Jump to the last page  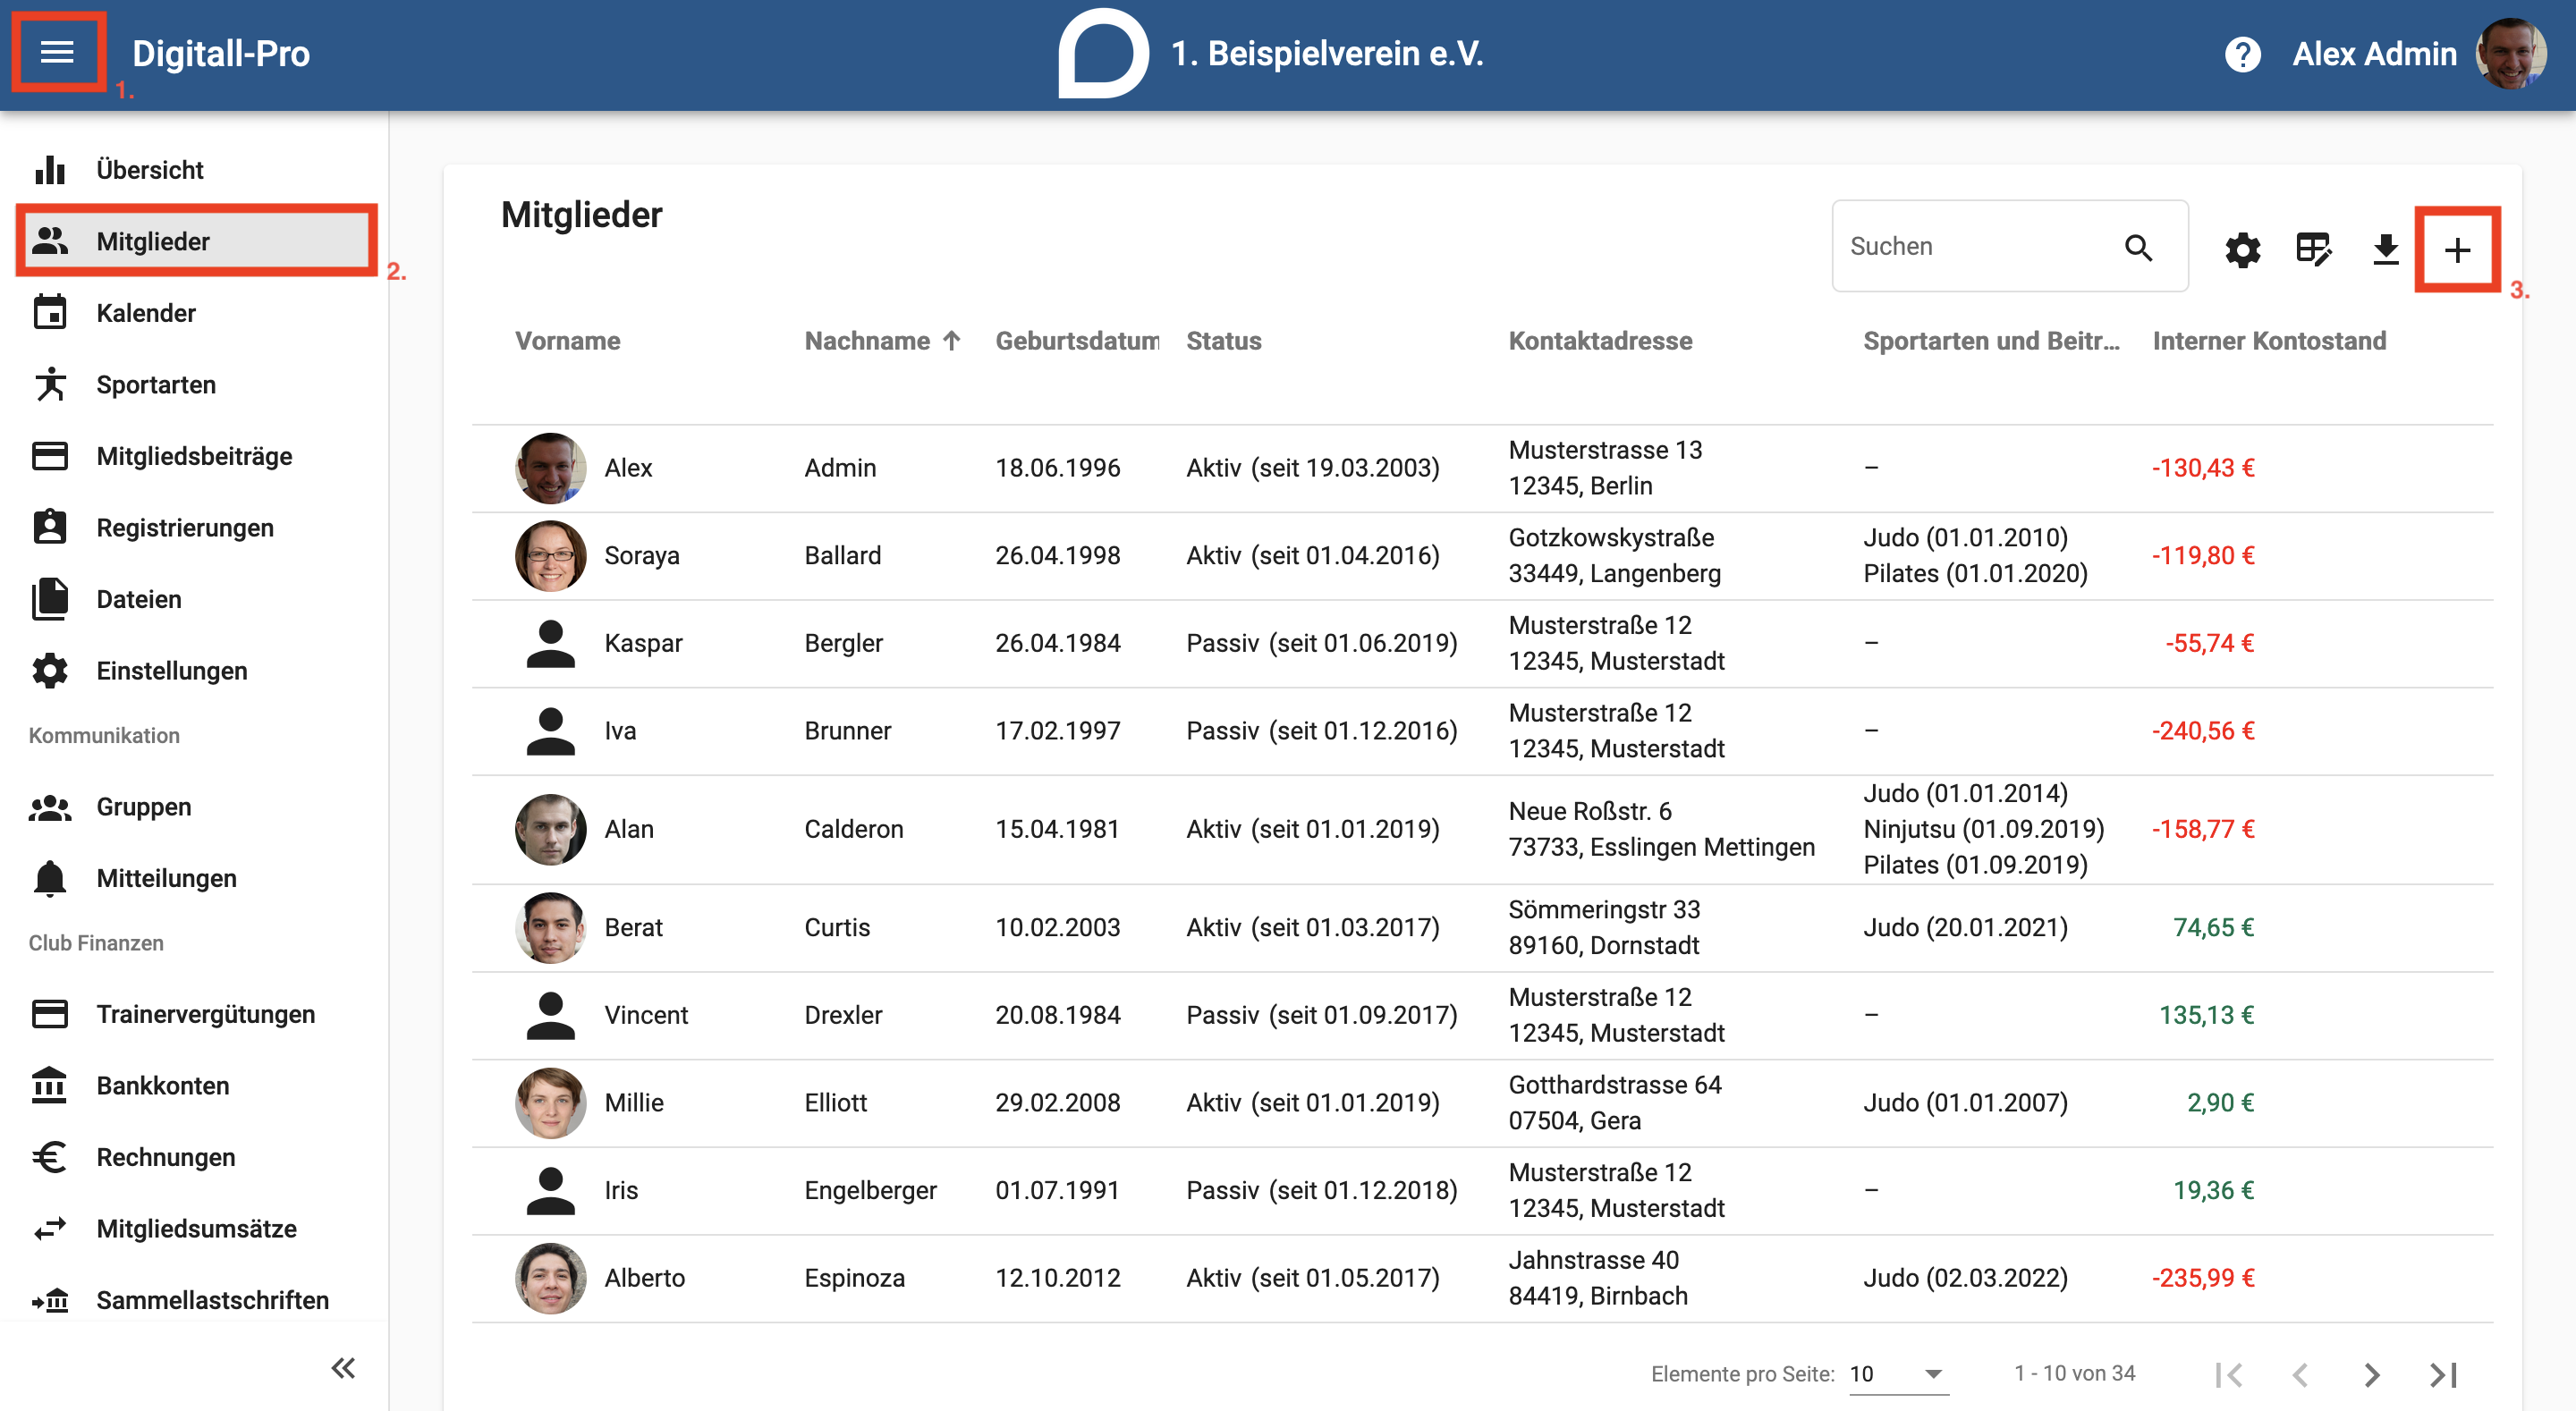[x=2443, y=1375]
